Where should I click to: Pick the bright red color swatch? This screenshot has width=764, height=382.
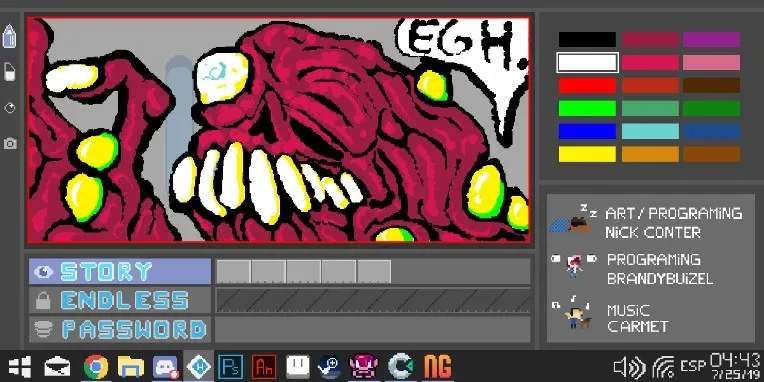coord(587,85)
